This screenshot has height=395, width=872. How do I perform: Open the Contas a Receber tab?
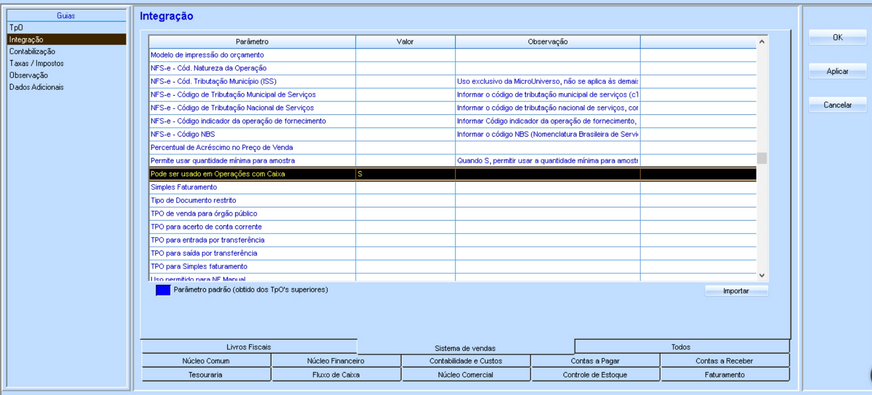point(725,361)
